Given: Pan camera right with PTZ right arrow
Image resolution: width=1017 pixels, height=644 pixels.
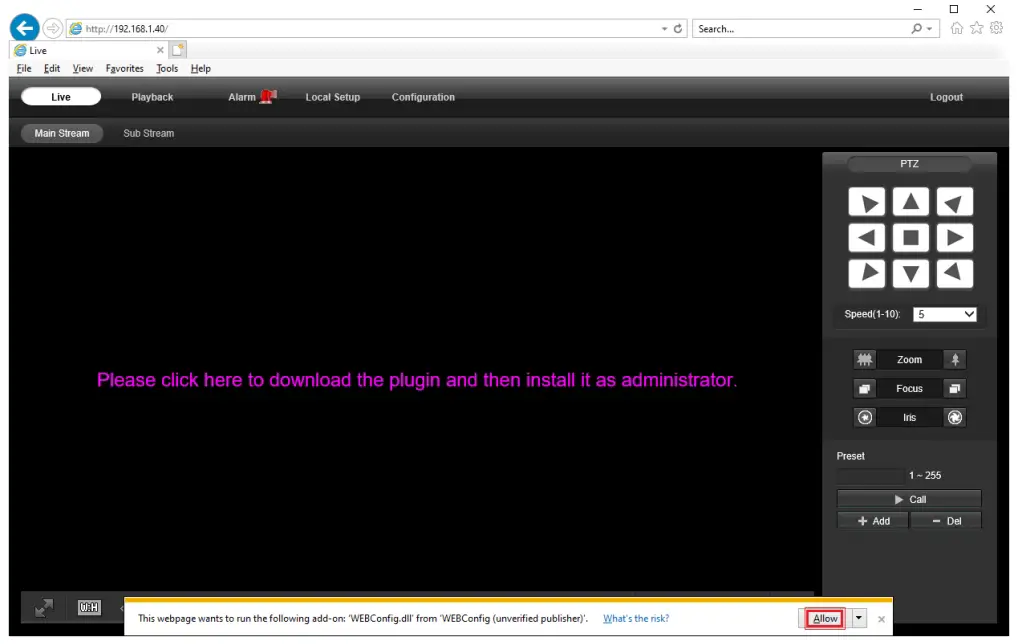Looking at the screenshot, I should [955, 238].
